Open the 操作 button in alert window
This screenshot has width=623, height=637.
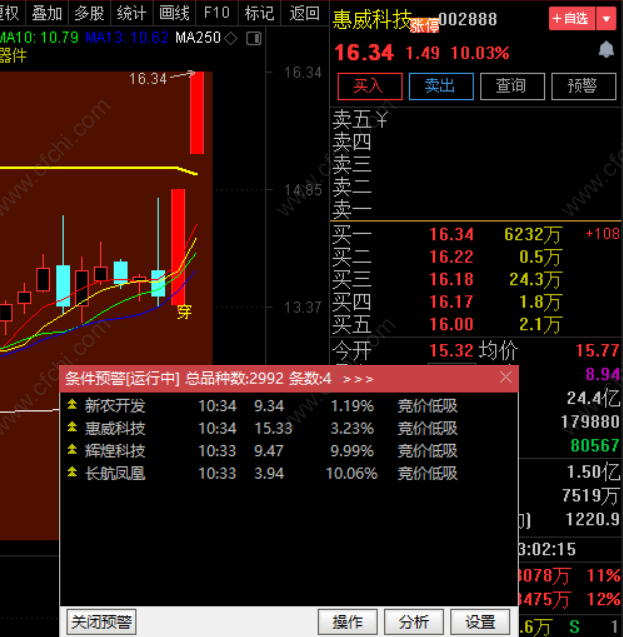coord(348,622)
